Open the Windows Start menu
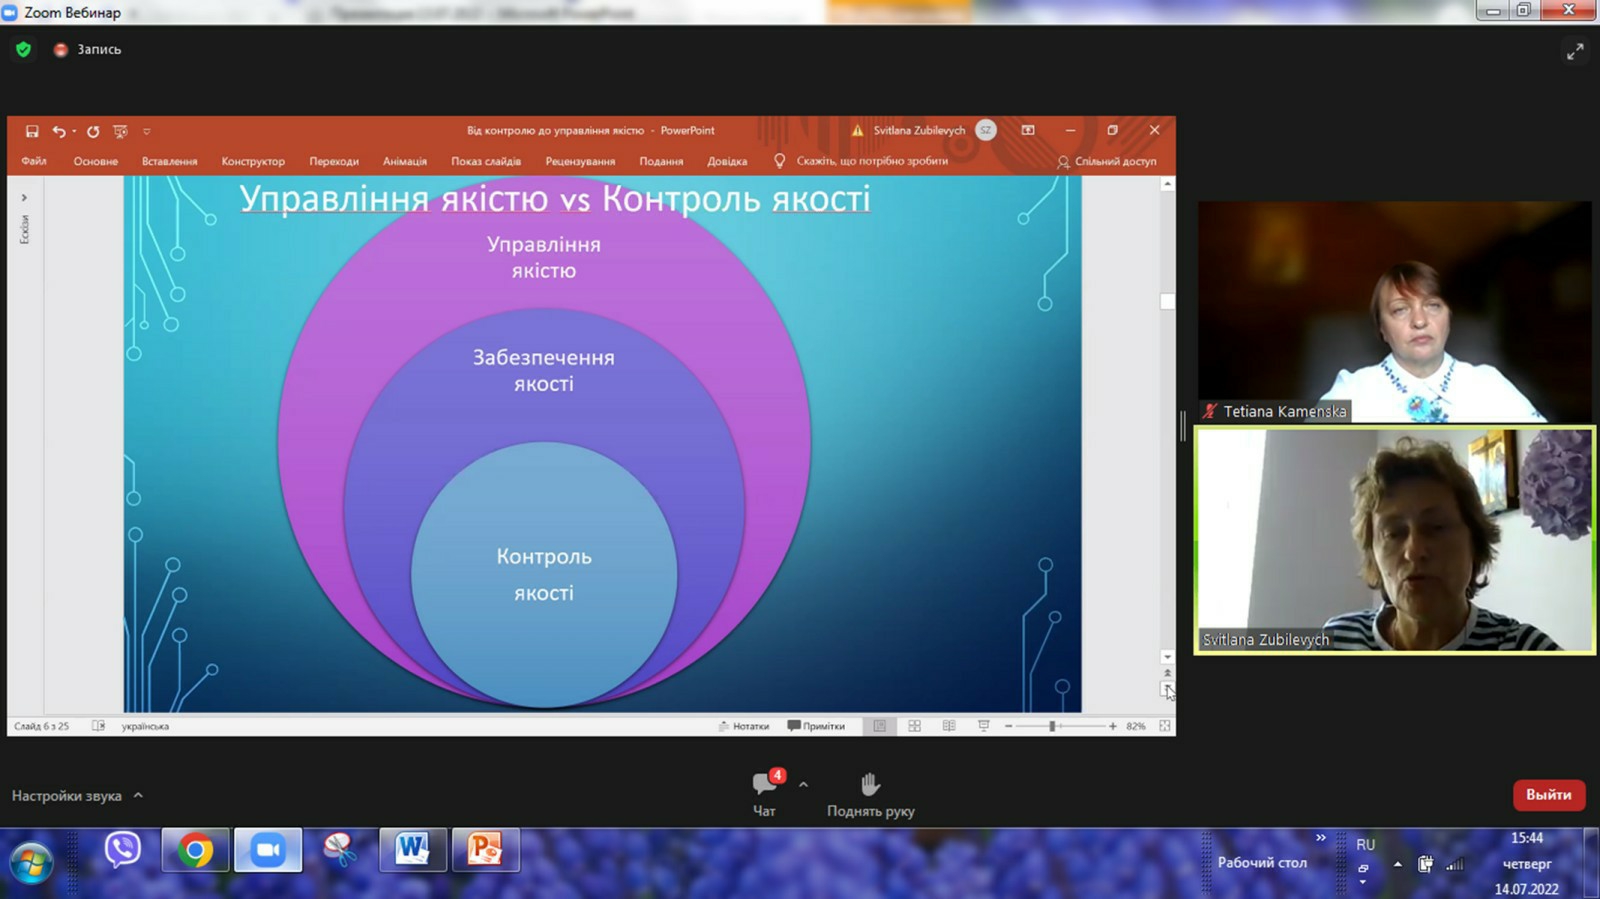The width and height of the screenshot is (1600, 899). 31,861
